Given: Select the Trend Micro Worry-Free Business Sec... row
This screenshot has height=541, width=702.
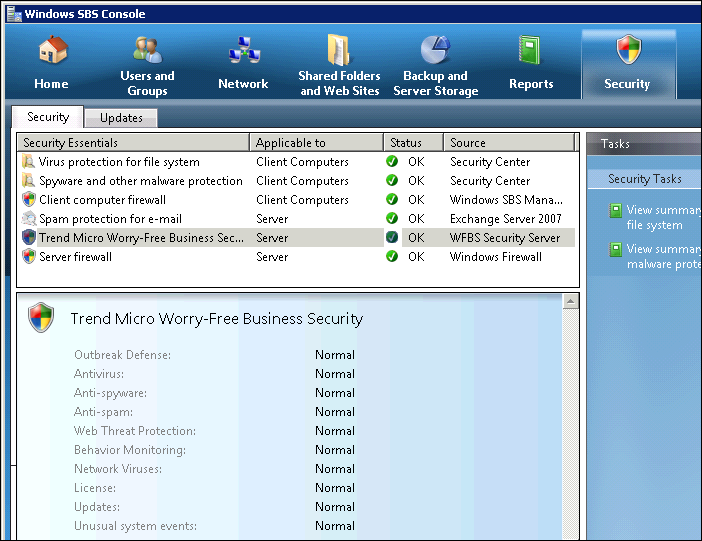Looking at the screenshot, I should pyautogui.click(x=298, y=237).
